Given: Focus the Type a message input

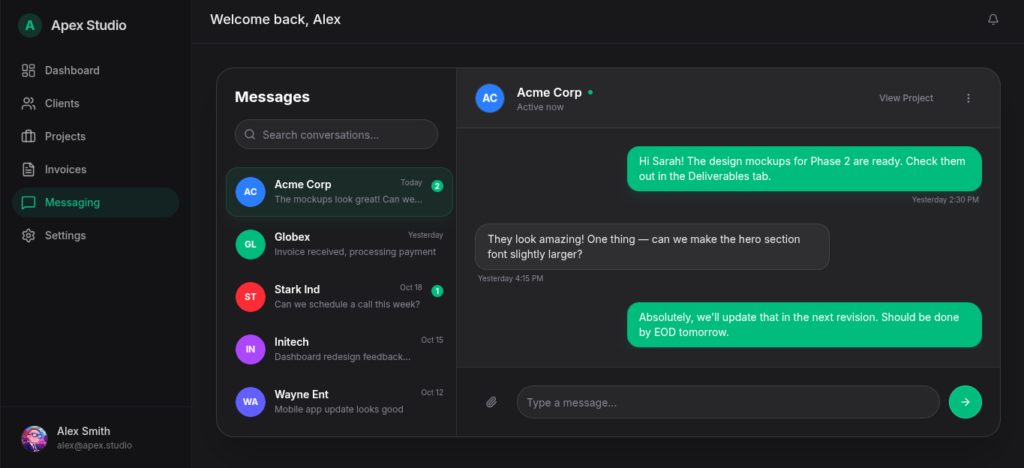Looking at the screenshot, I should click(x=728, y=402).
